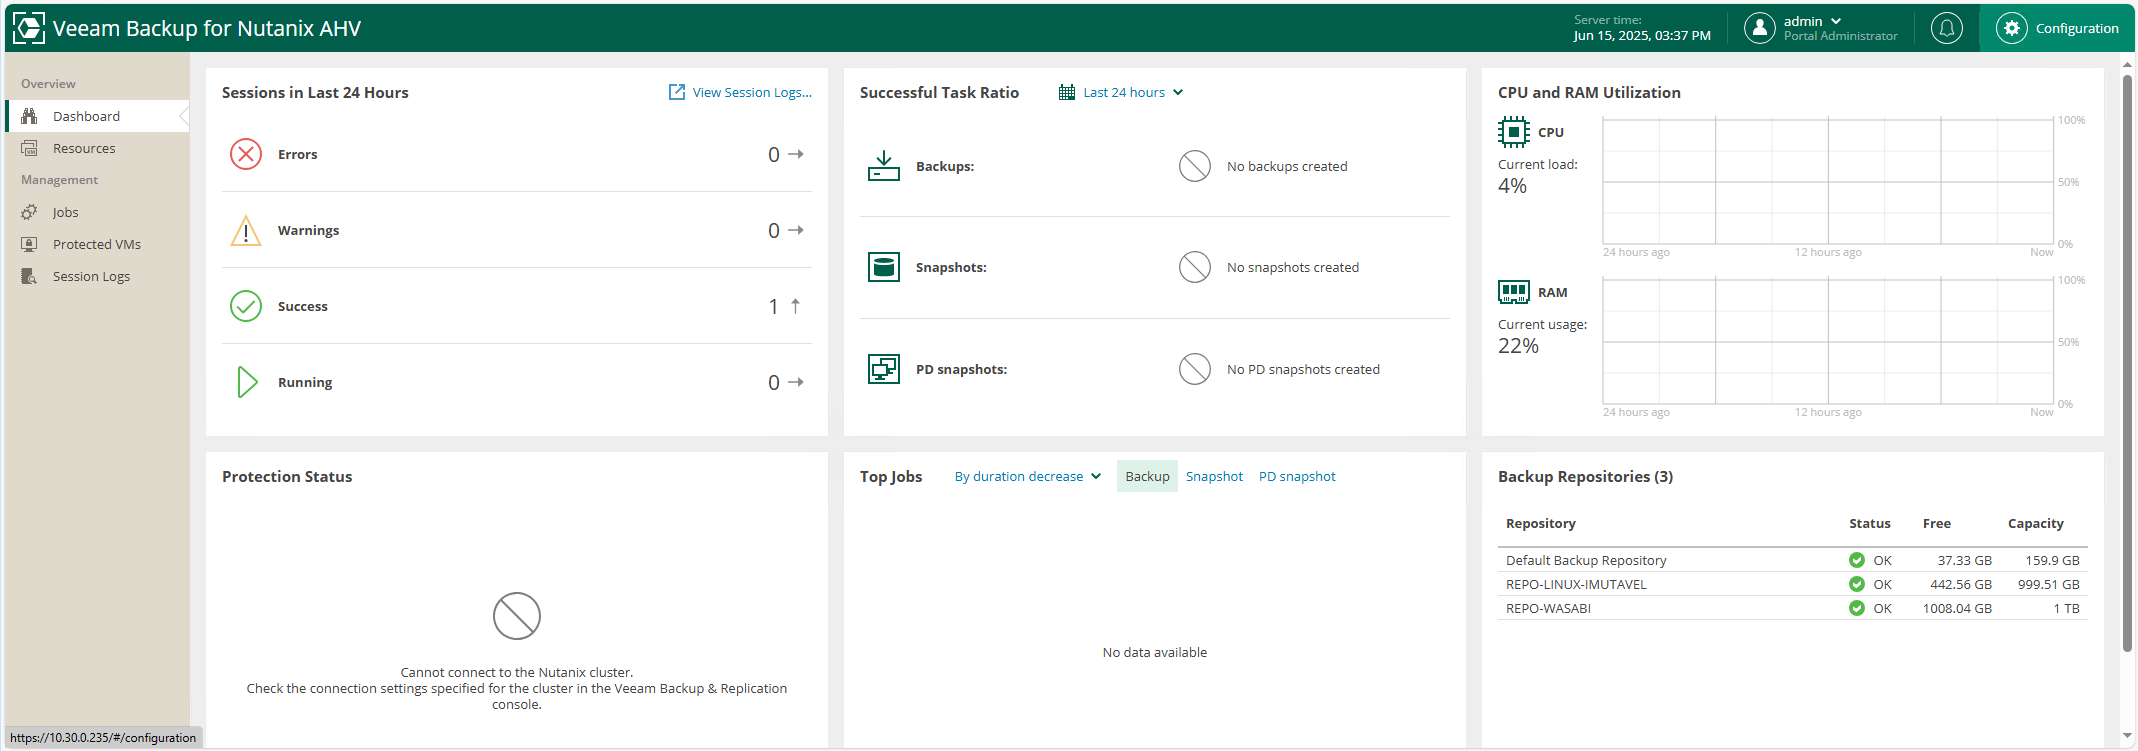Click the calendar icon beside Last 24 hours
The width and height of the screenshot is (2138, 751).
(1067, 92)
